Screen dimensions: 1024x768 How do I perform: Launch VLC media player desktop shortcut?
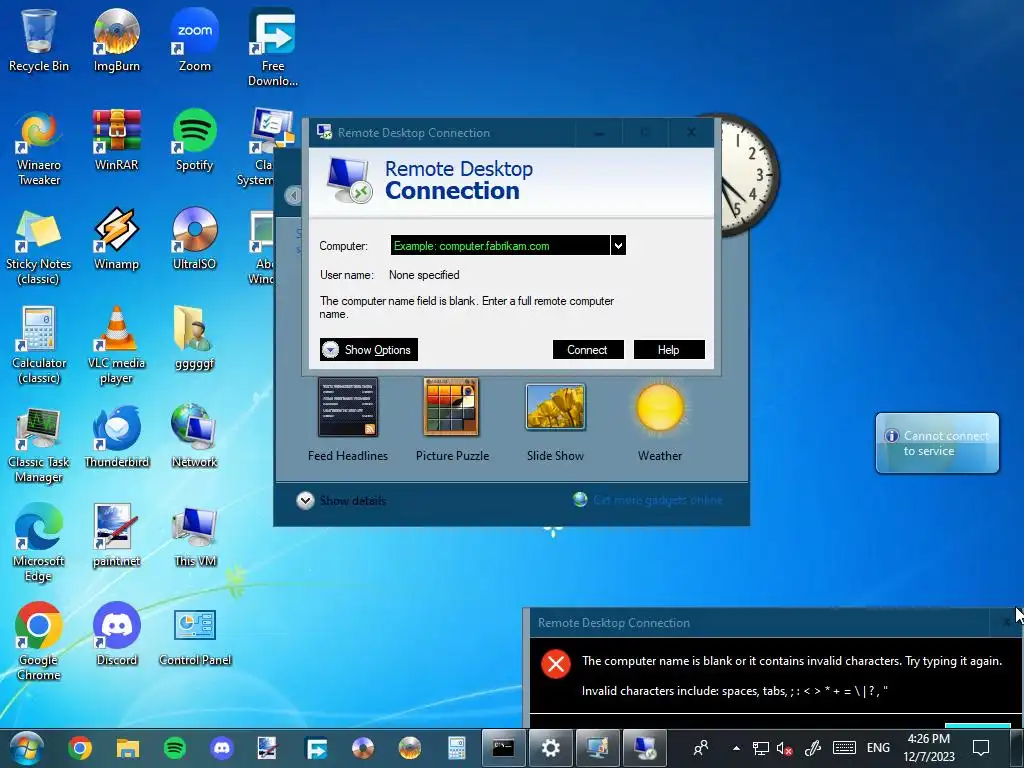click(x=116, y=346)
